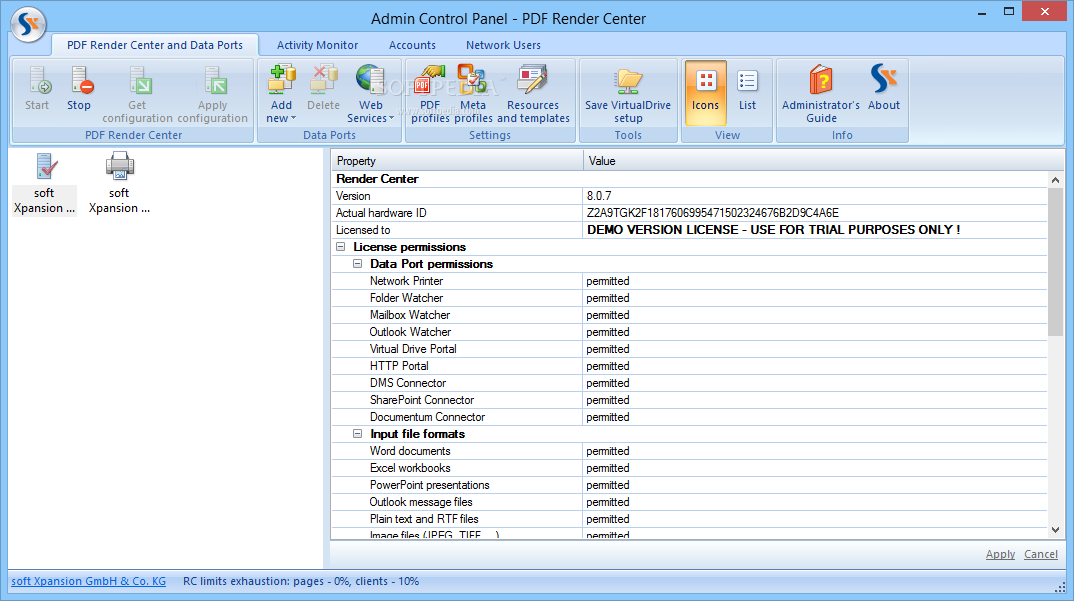Select the SharePoint Connector row

689,400
